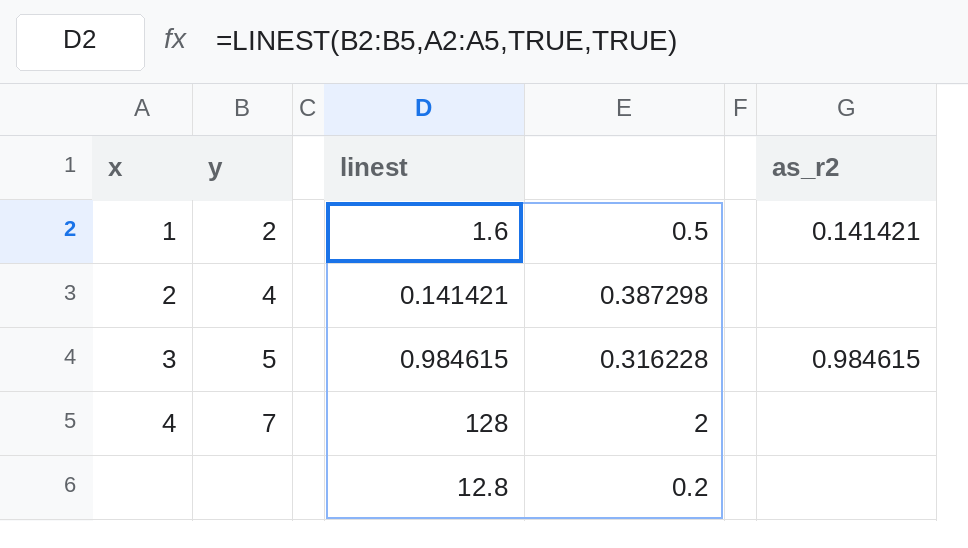
Task: Click cell D5 showing 128
Action: point(424,424)
